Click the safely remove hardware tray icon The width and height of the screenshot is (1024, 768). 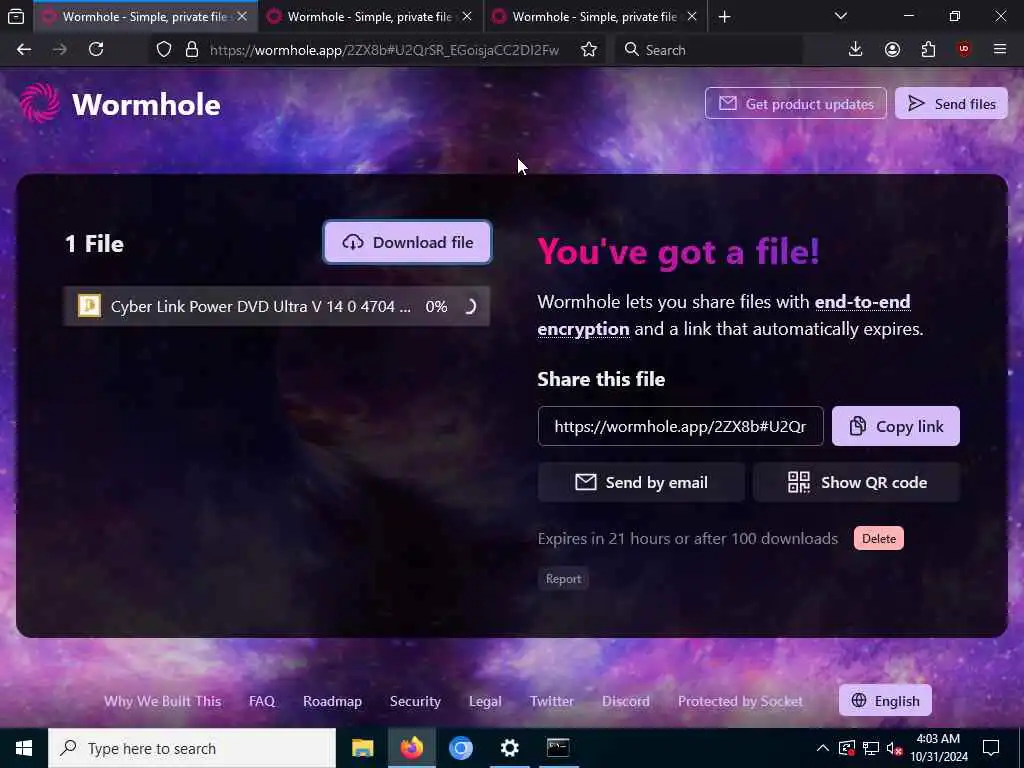pyautogui.click(x=846, y=748)
